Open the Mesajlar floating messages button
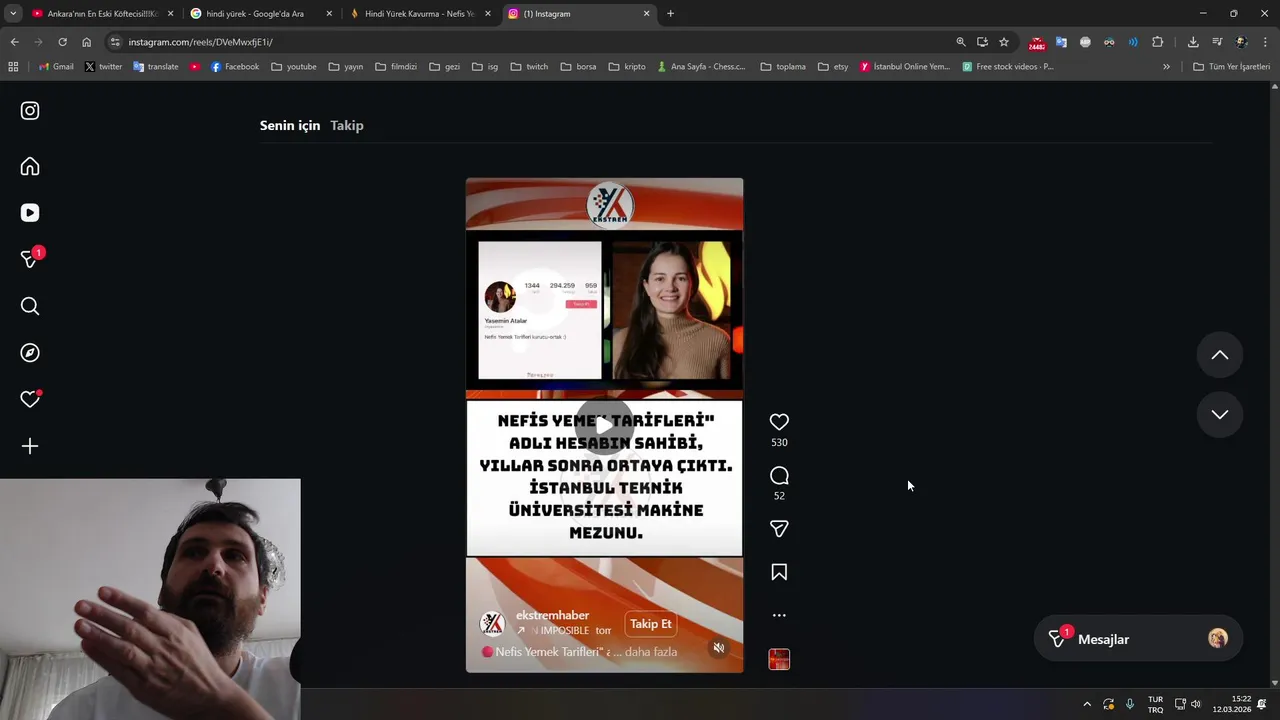The width and height of the screenshot is (1280, 720). [1138, 639]
